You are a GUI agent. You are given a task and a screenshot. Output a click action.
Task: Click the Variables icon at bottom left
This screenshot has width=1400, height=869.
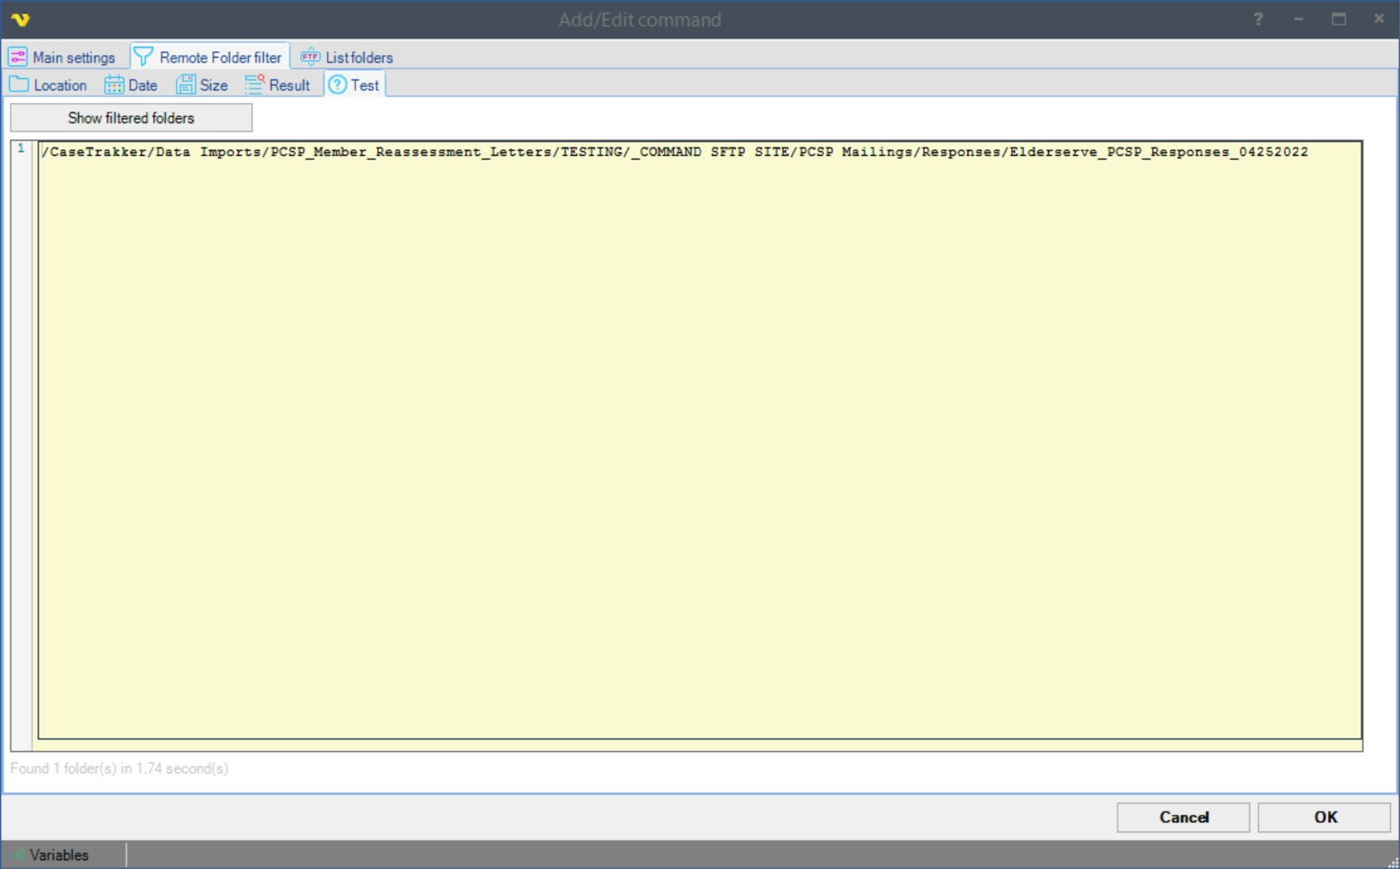coord(17,855)
